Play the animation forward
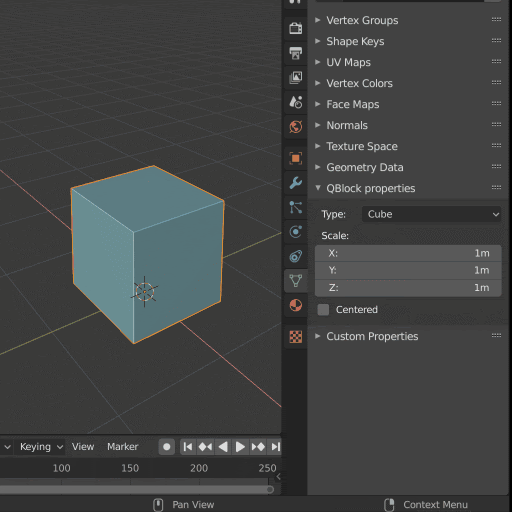This screenshot has width=512, height=512. 240,447
